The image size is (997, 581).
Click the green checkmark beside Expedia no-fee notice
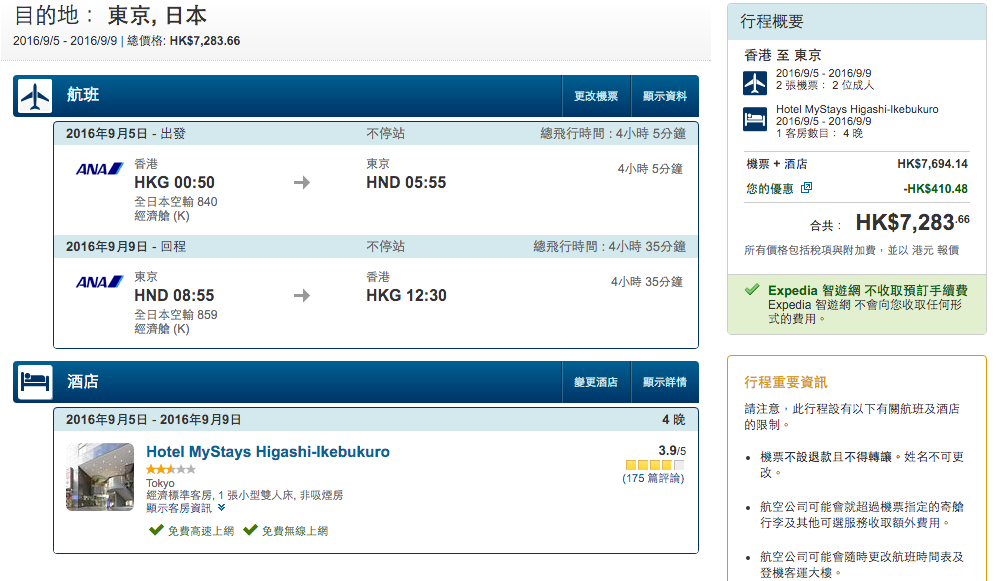752,290
